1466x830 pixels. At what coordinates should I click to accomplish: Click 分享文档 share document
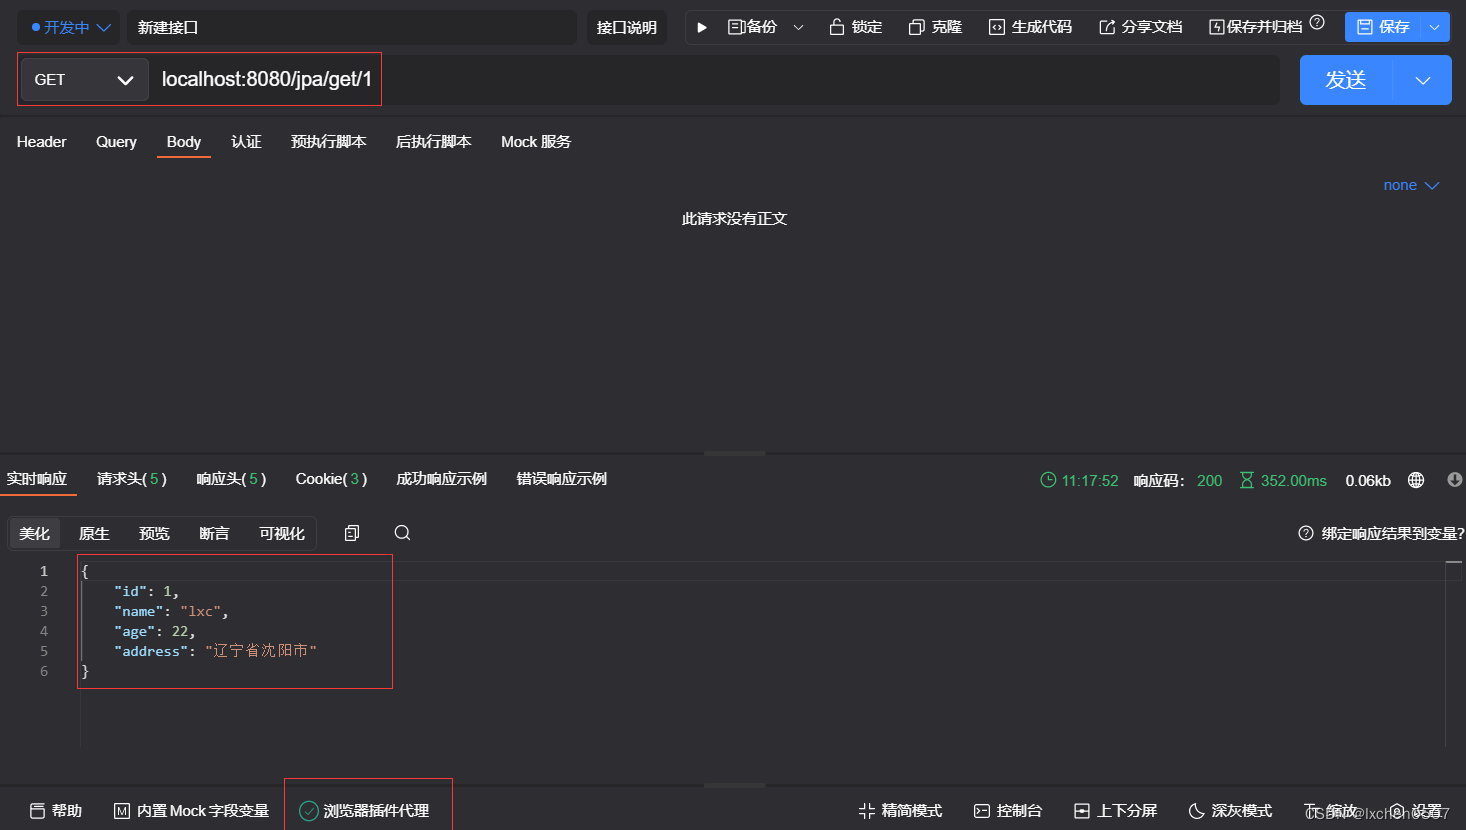pyautogui.click(x=1140, y=27)
